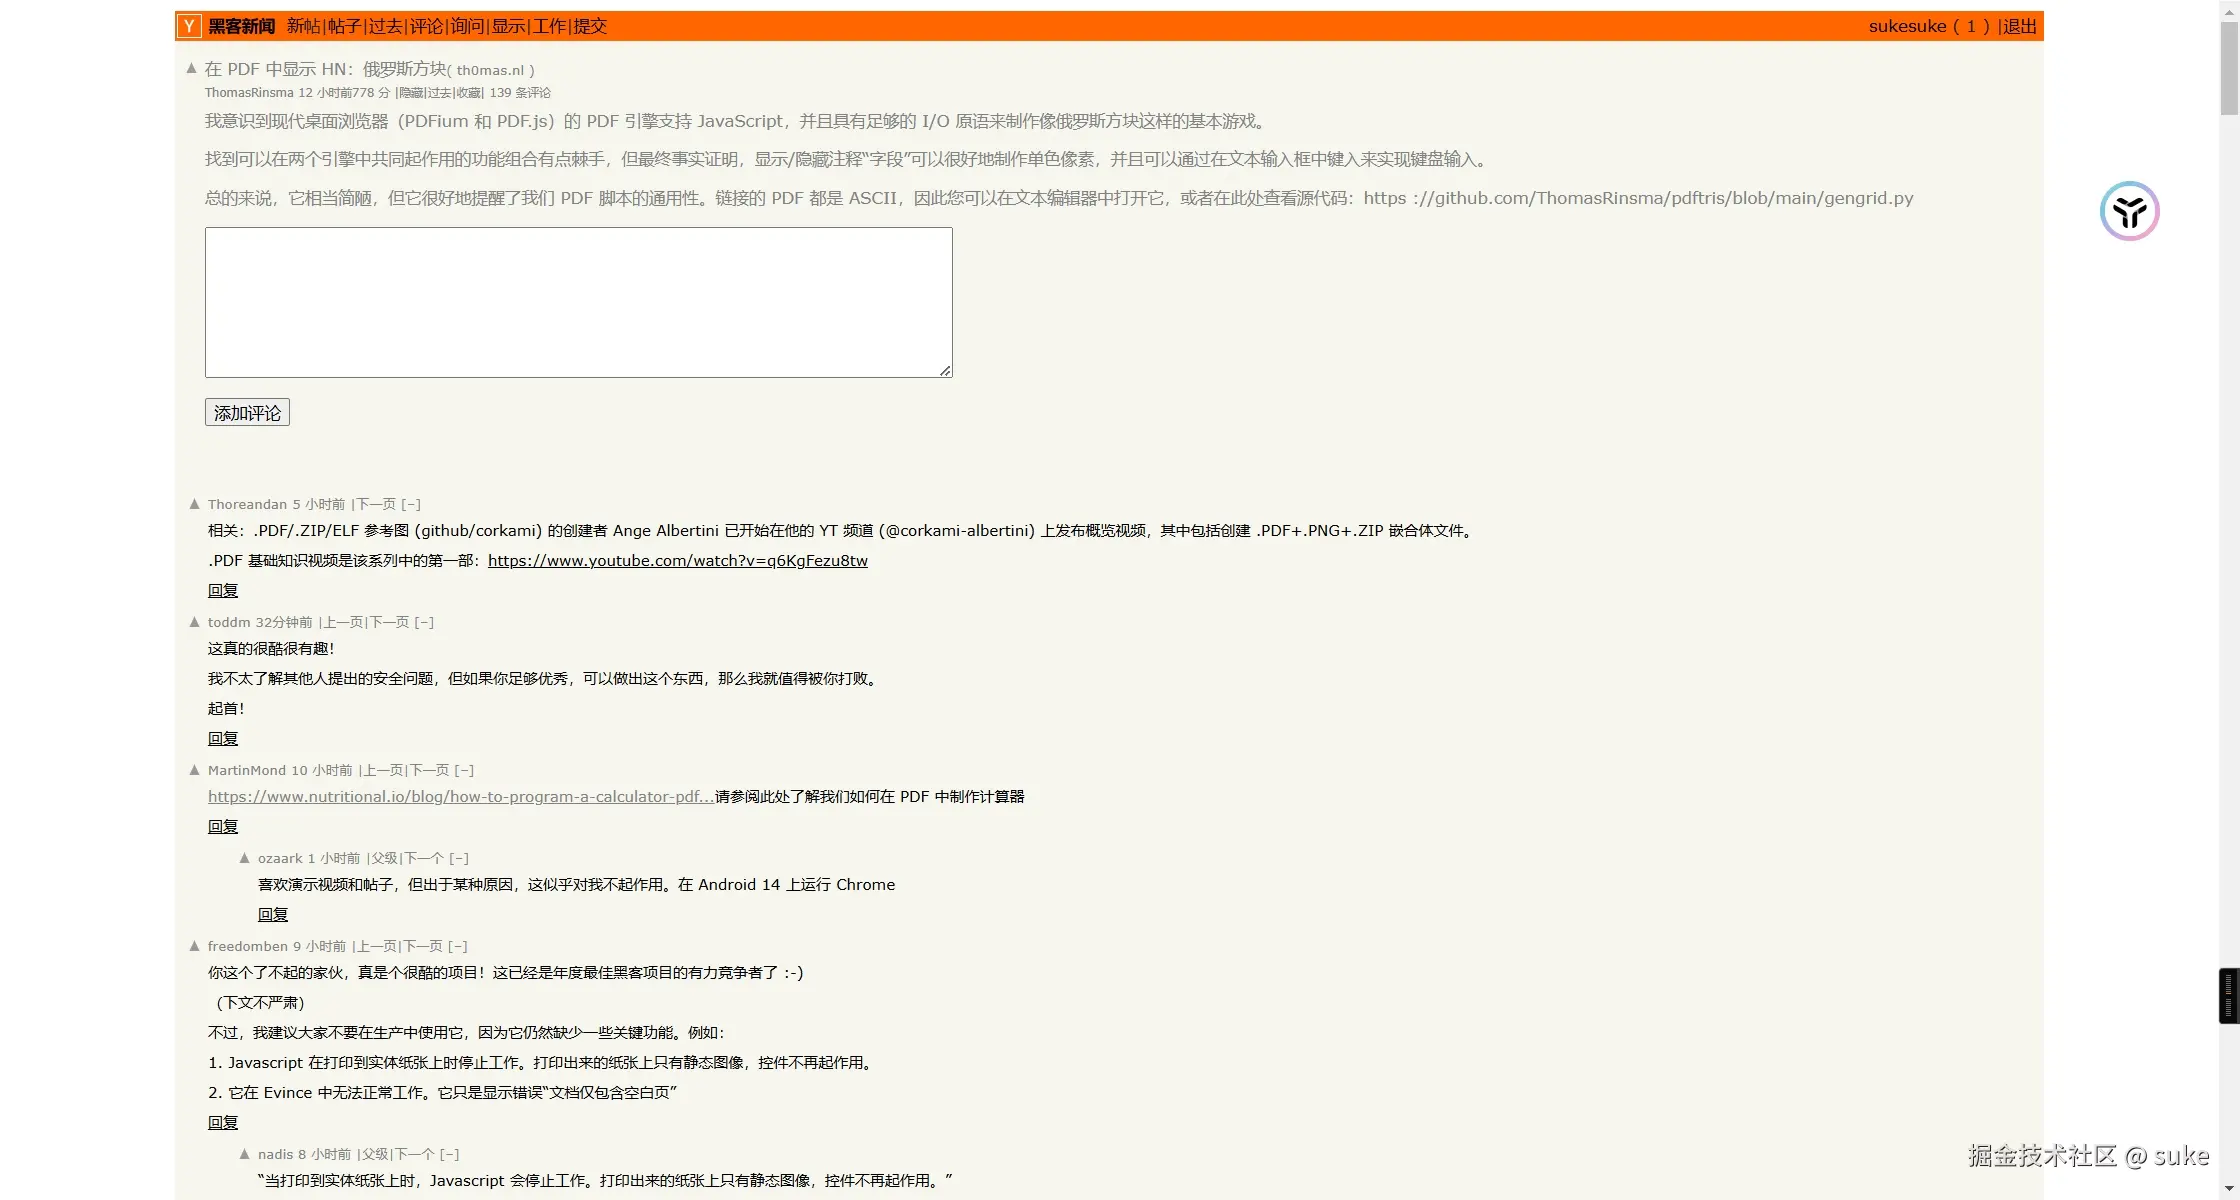Upvote toddm's comment
The image size is (2240, 1200).
[x=195, y=622]
